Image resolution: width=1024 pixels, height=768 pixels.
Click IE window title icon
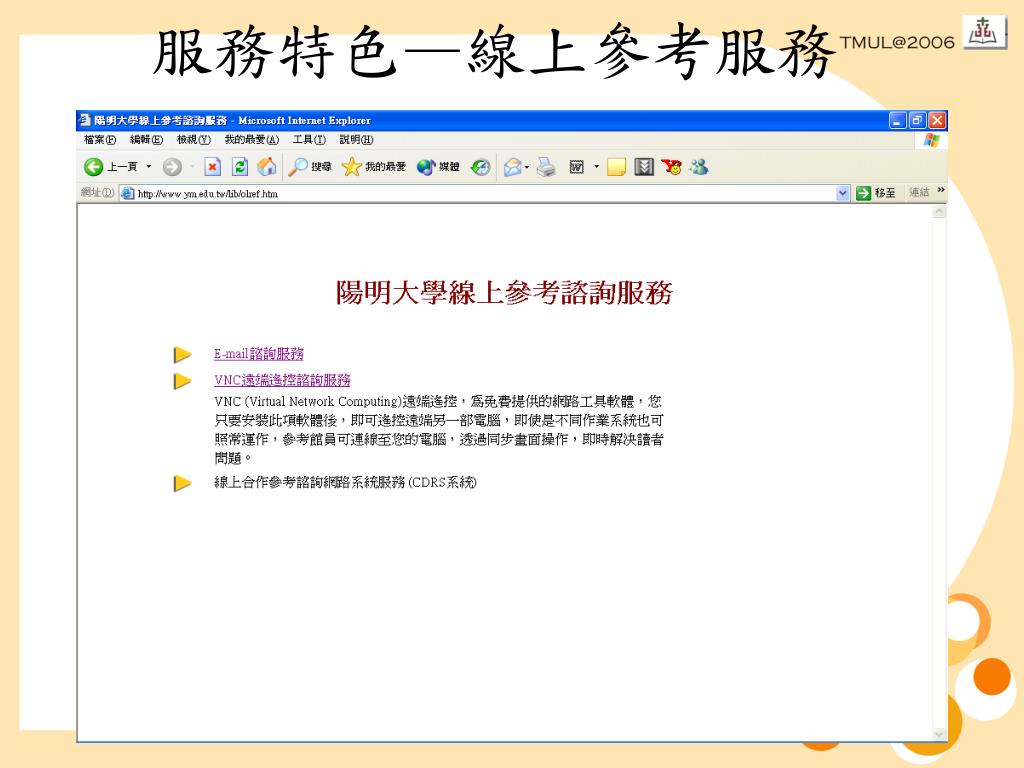point(84,120)
